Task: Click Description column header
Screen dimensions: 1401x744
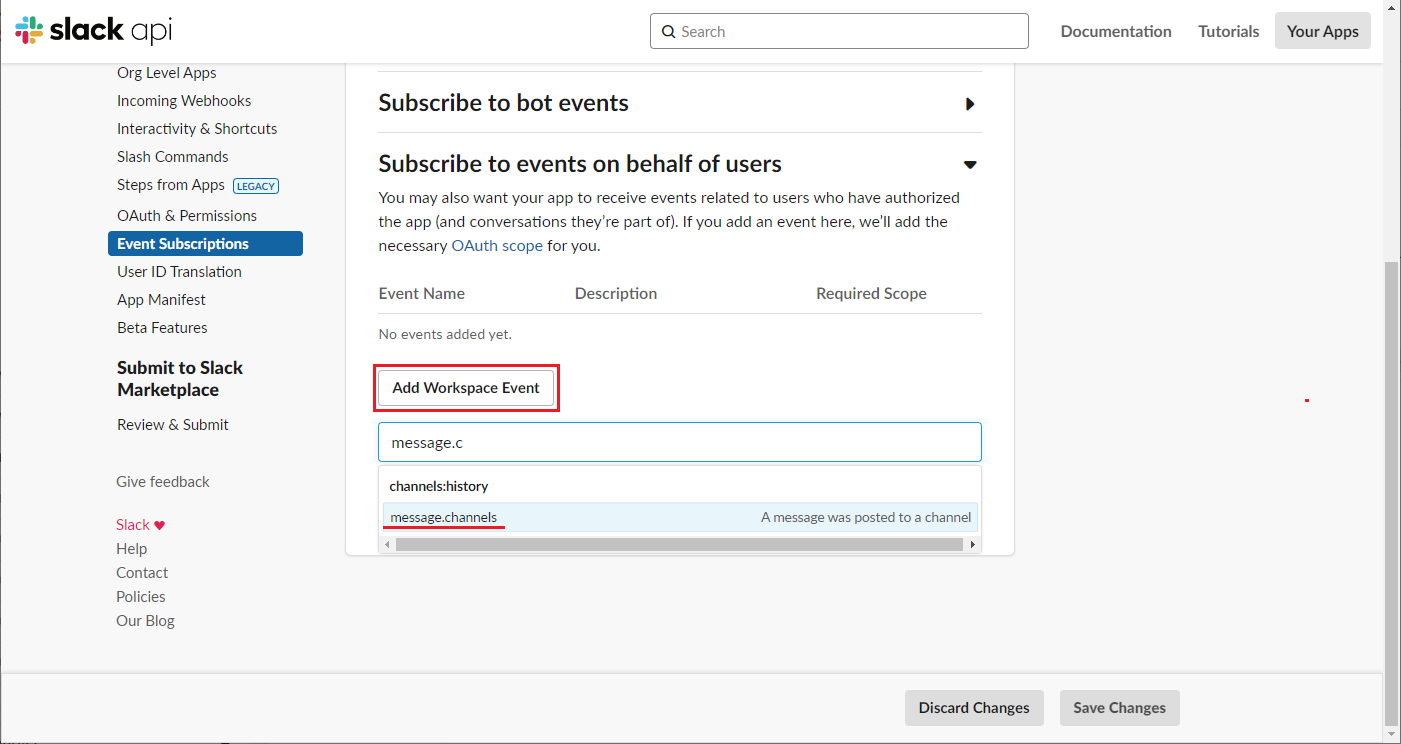Action: tap(616, 294)
